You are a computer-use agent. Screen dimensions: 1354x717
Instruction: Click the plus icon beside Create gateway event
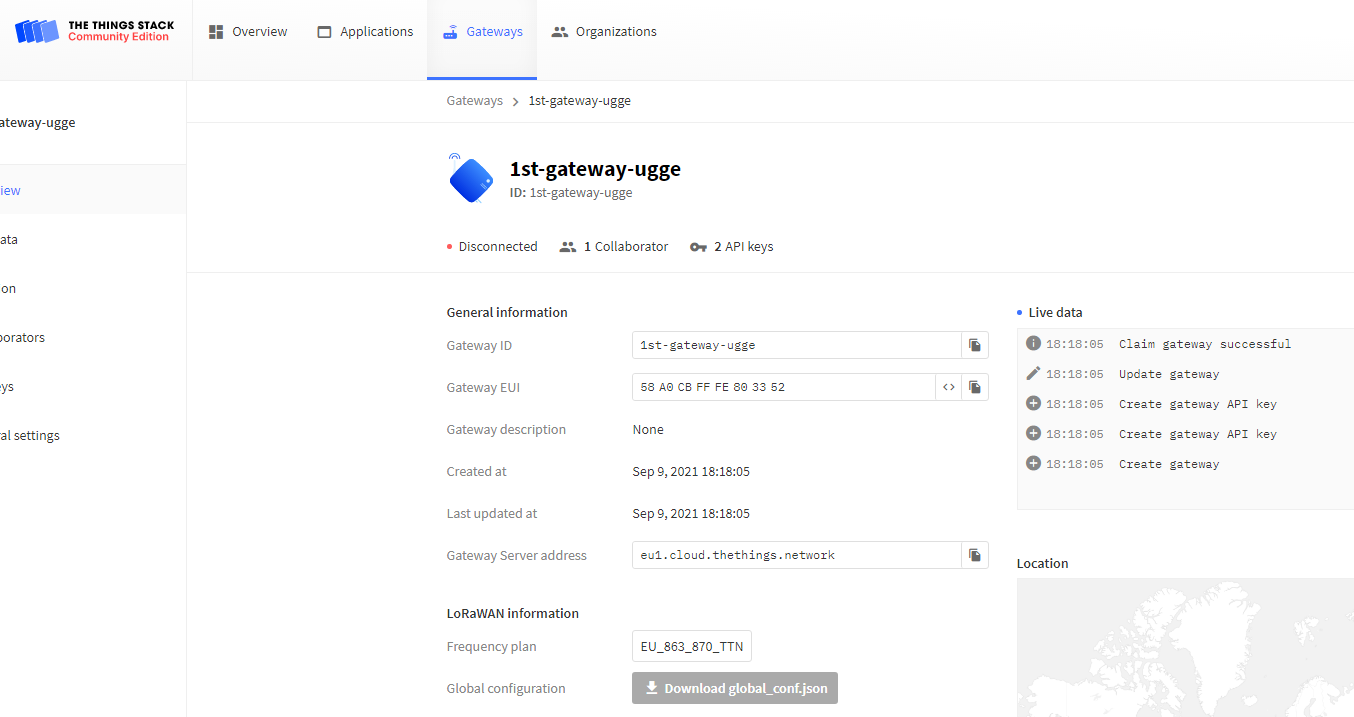pos(1033,463)
